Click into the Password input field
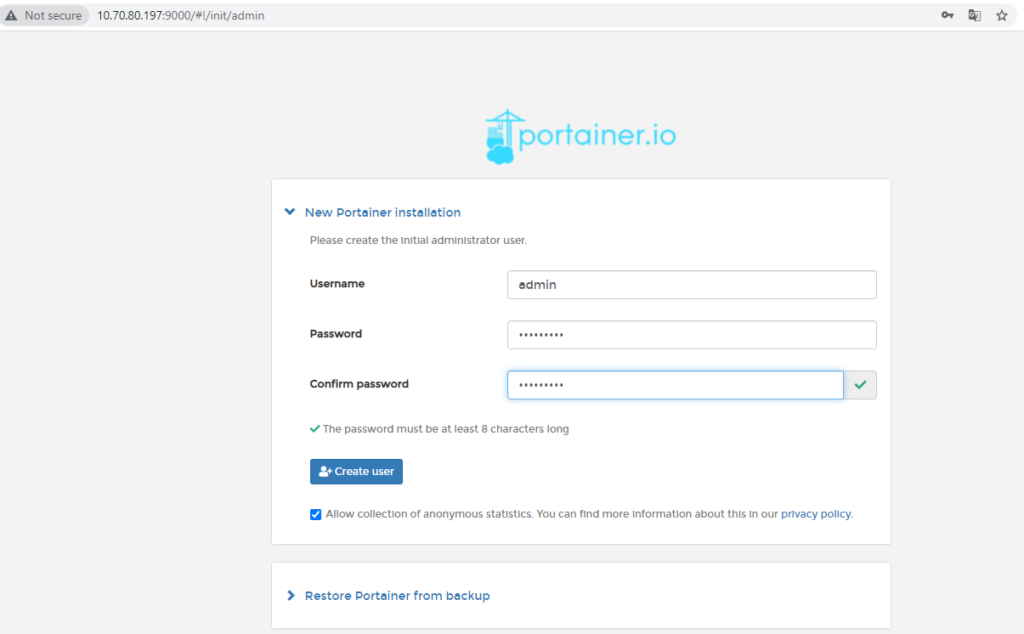 [691, 335]
